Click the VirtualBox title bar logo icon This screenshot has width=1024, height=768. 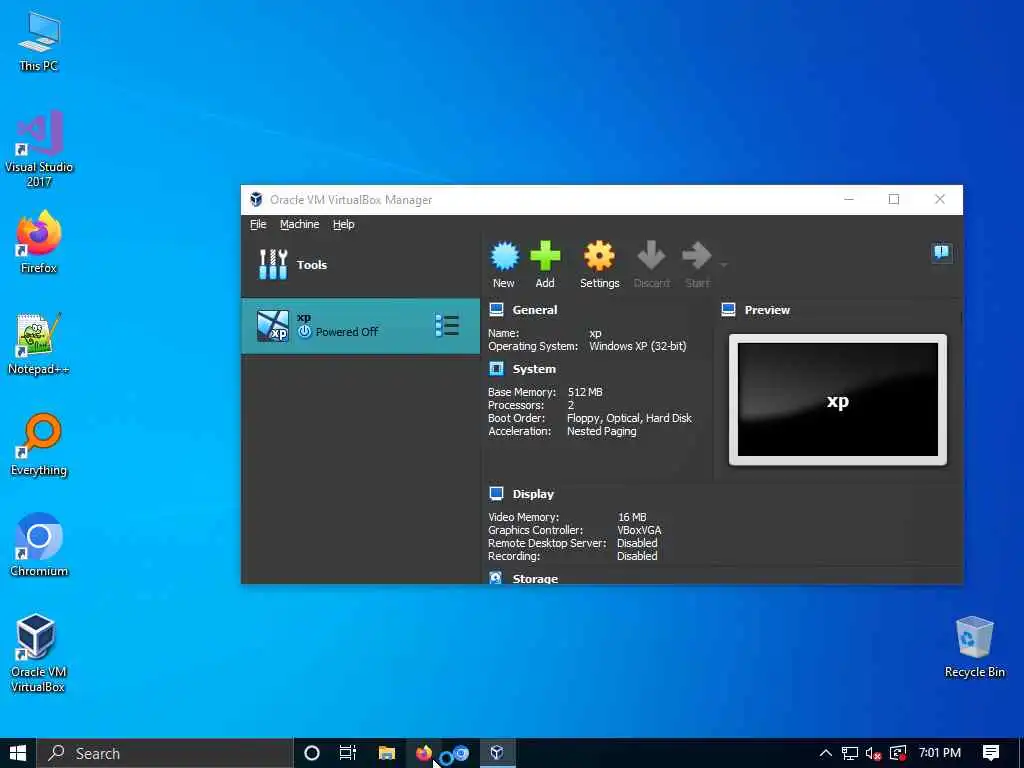[256, 199]
